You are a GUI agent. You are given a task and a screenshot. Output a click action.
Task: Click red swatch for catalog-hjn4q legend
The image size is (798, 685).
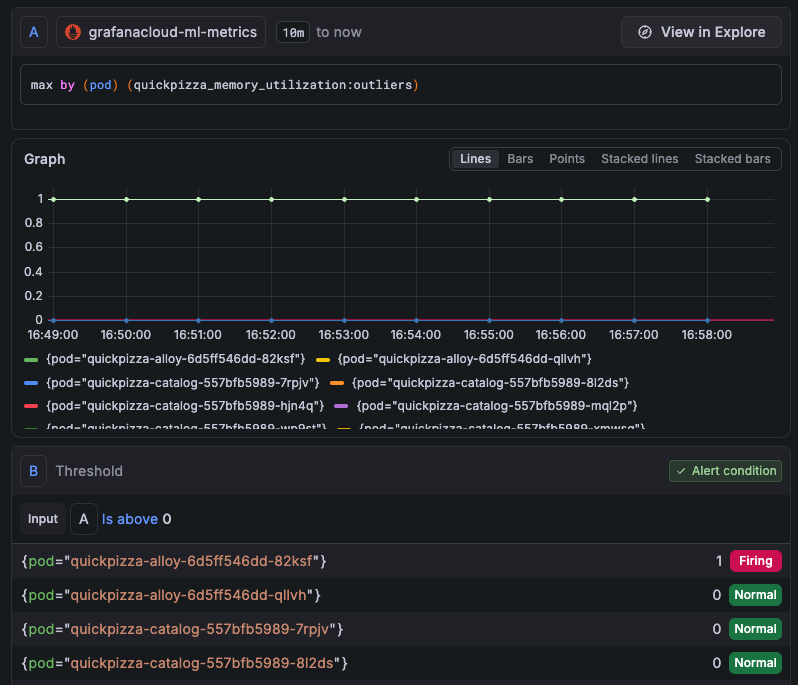(x=31, y=406)
